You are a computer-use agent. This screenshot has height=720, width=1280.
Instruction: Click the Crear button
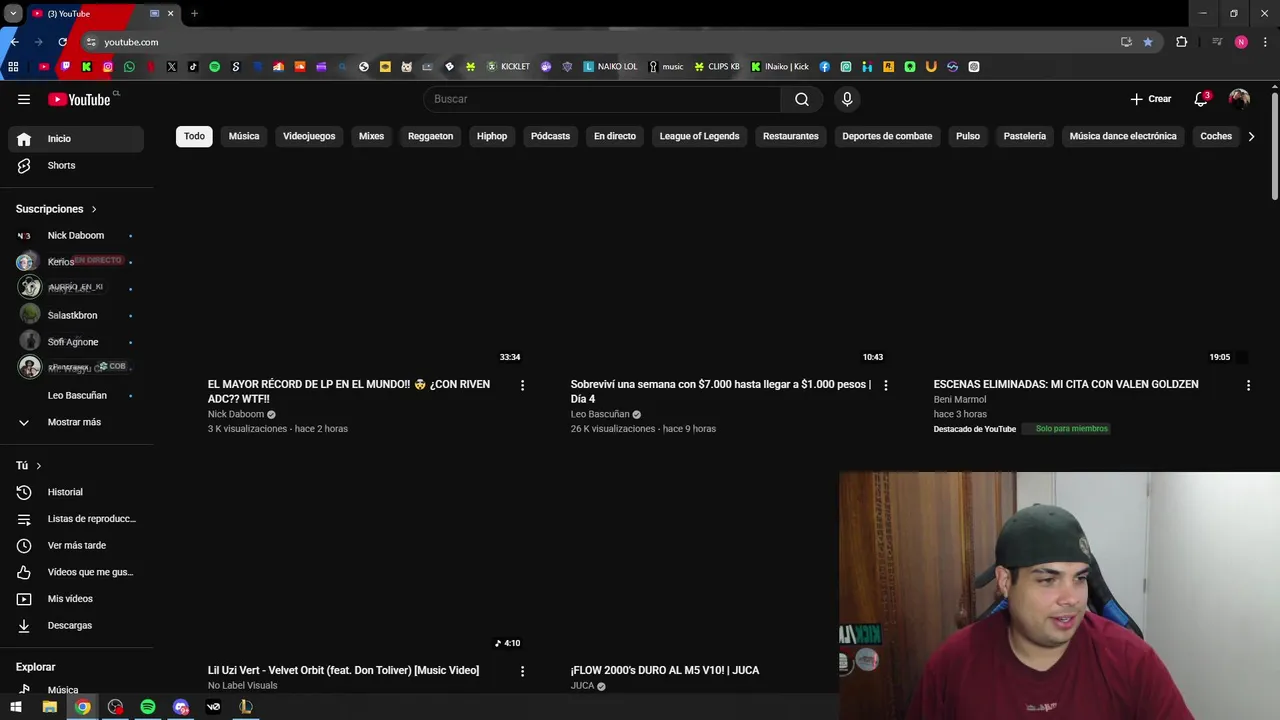[1151, 99]
